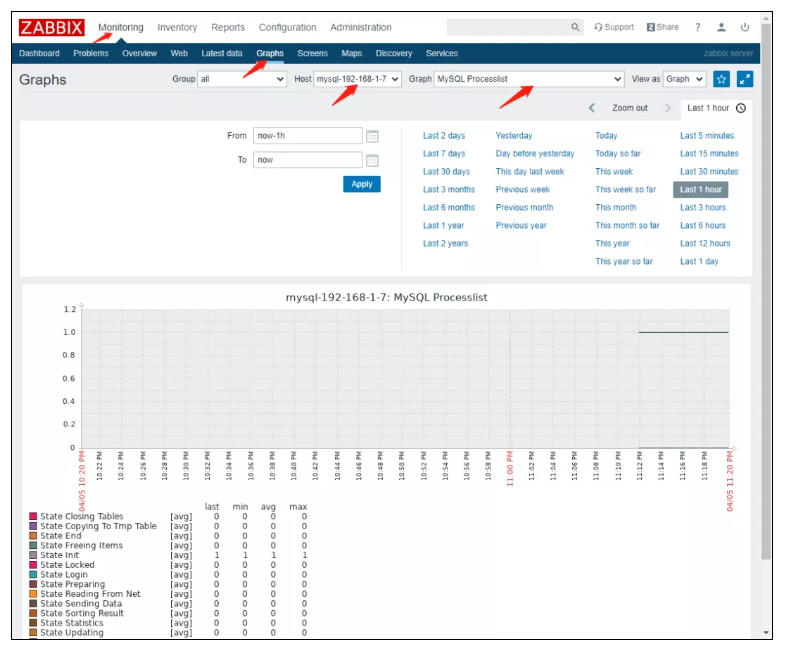Select Yesterday range
Screen dimensions: 788x649
[514, 136]
